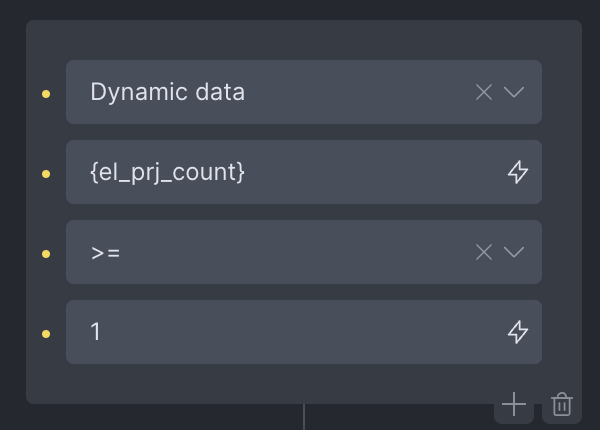
Task: Add a new condition with plus icon
Action: pyautogui.click(x=514, y=404)
